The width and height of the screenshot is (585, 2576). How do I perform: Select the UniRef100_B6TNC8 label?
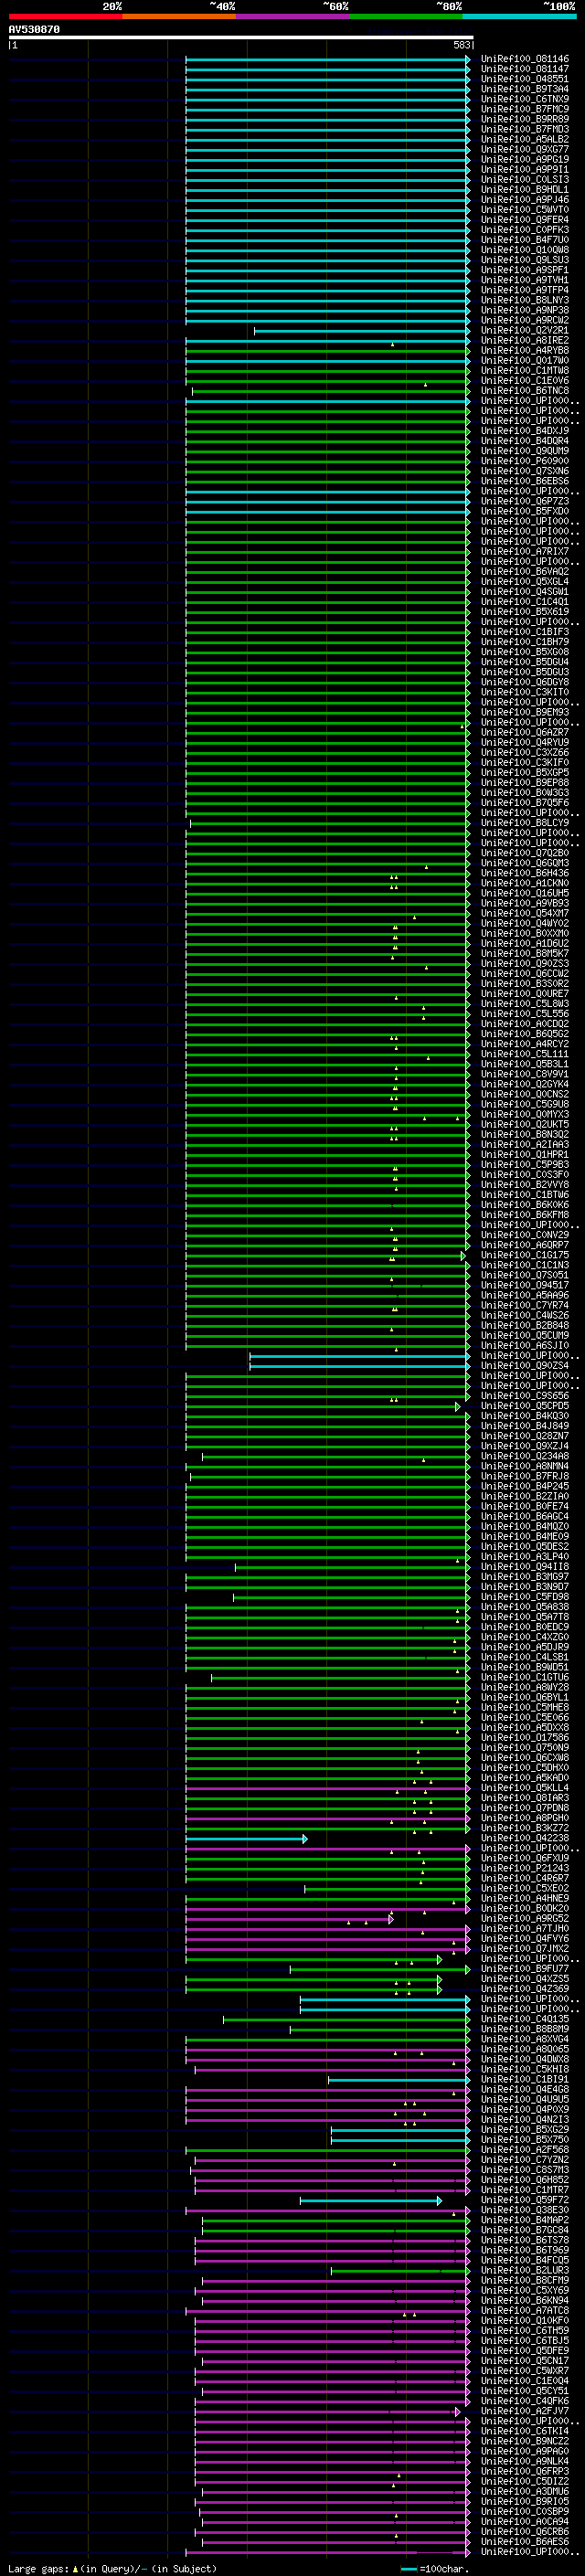pyautogui.click(x=525, y=391)
